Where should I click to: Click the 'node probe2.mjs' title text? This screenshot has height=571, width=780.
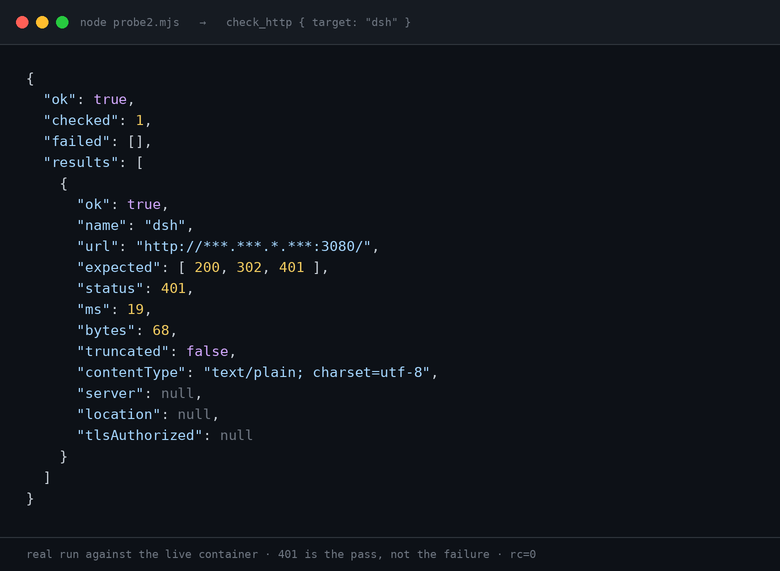click(x=129, y=22)
